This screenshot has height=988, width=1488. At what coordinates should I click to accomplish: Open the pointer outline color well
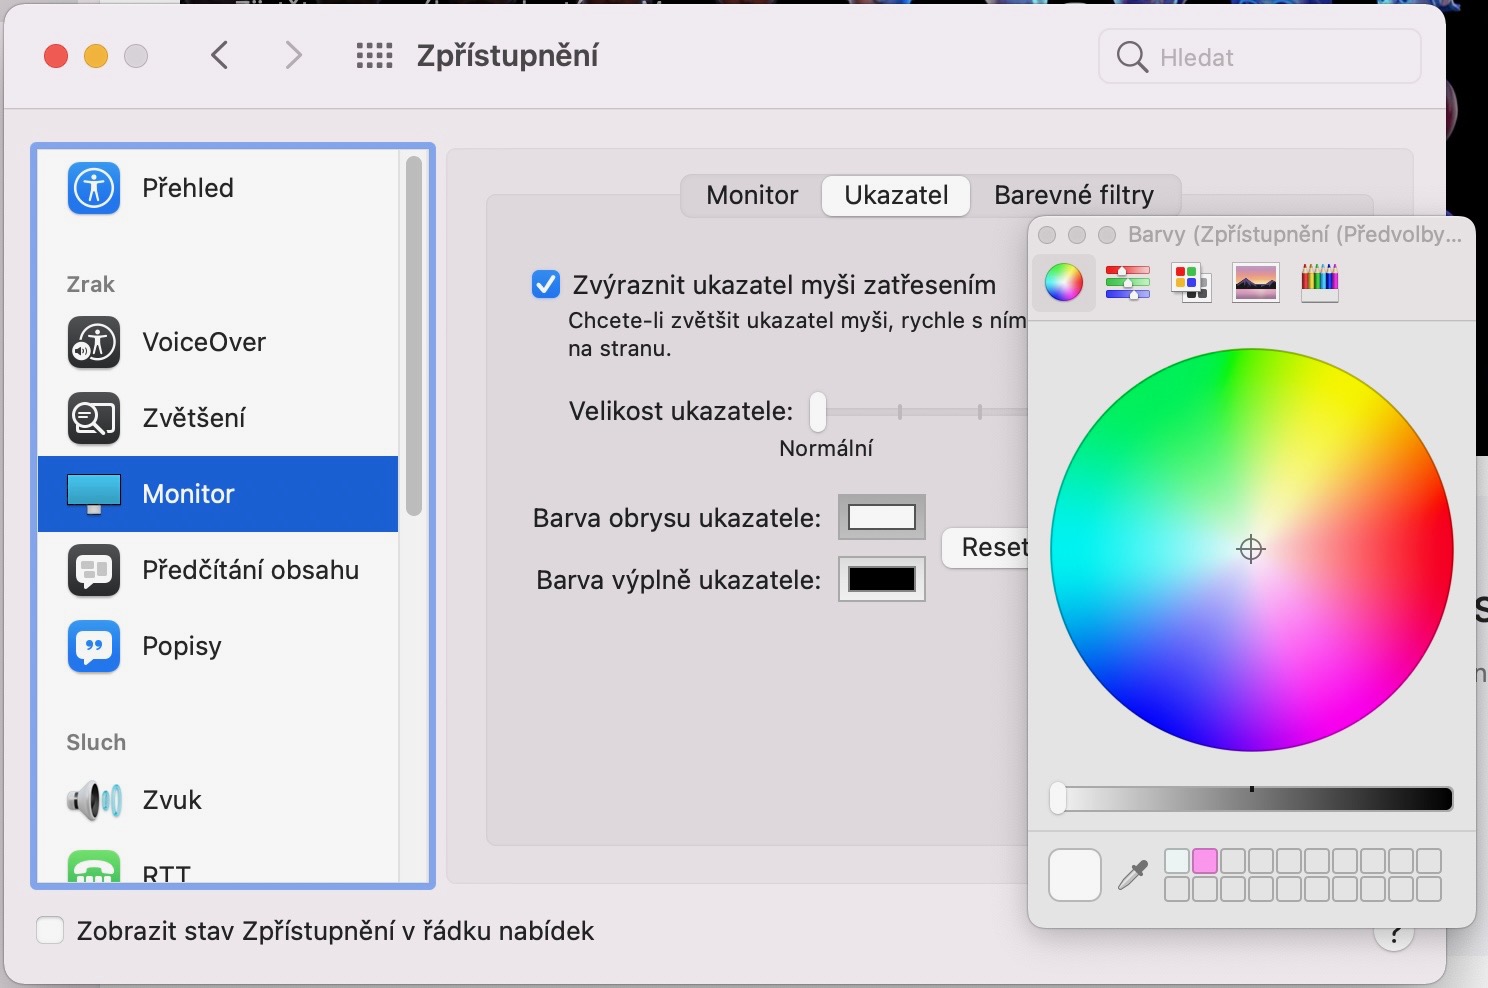point(881,517)
